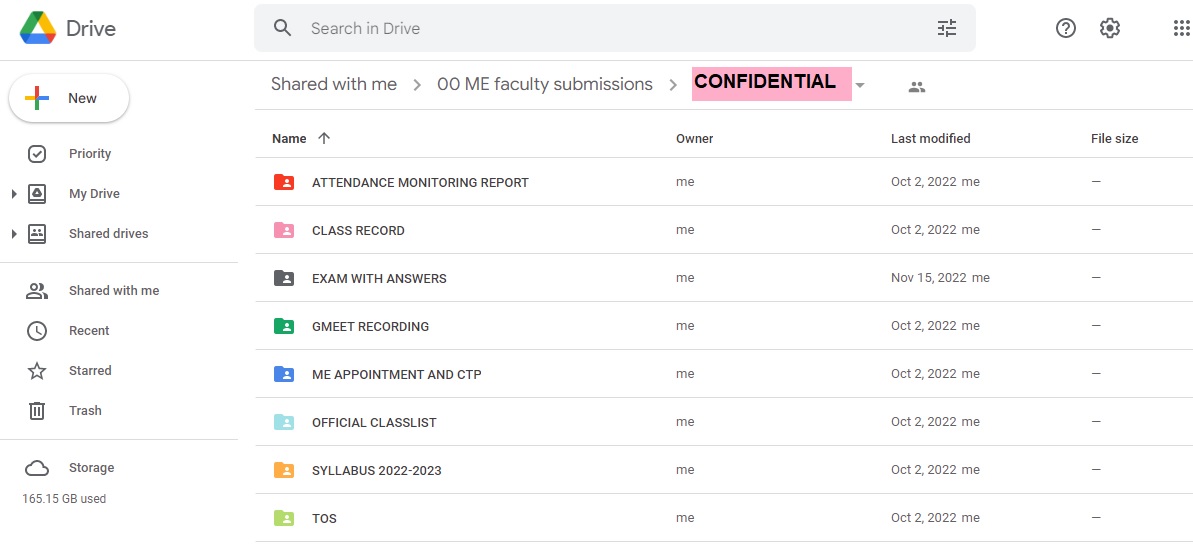Expand the Shared drives tree arrow
This screenshot has height=550, width=1193.
pyautogui.click(x=14, y=234)
